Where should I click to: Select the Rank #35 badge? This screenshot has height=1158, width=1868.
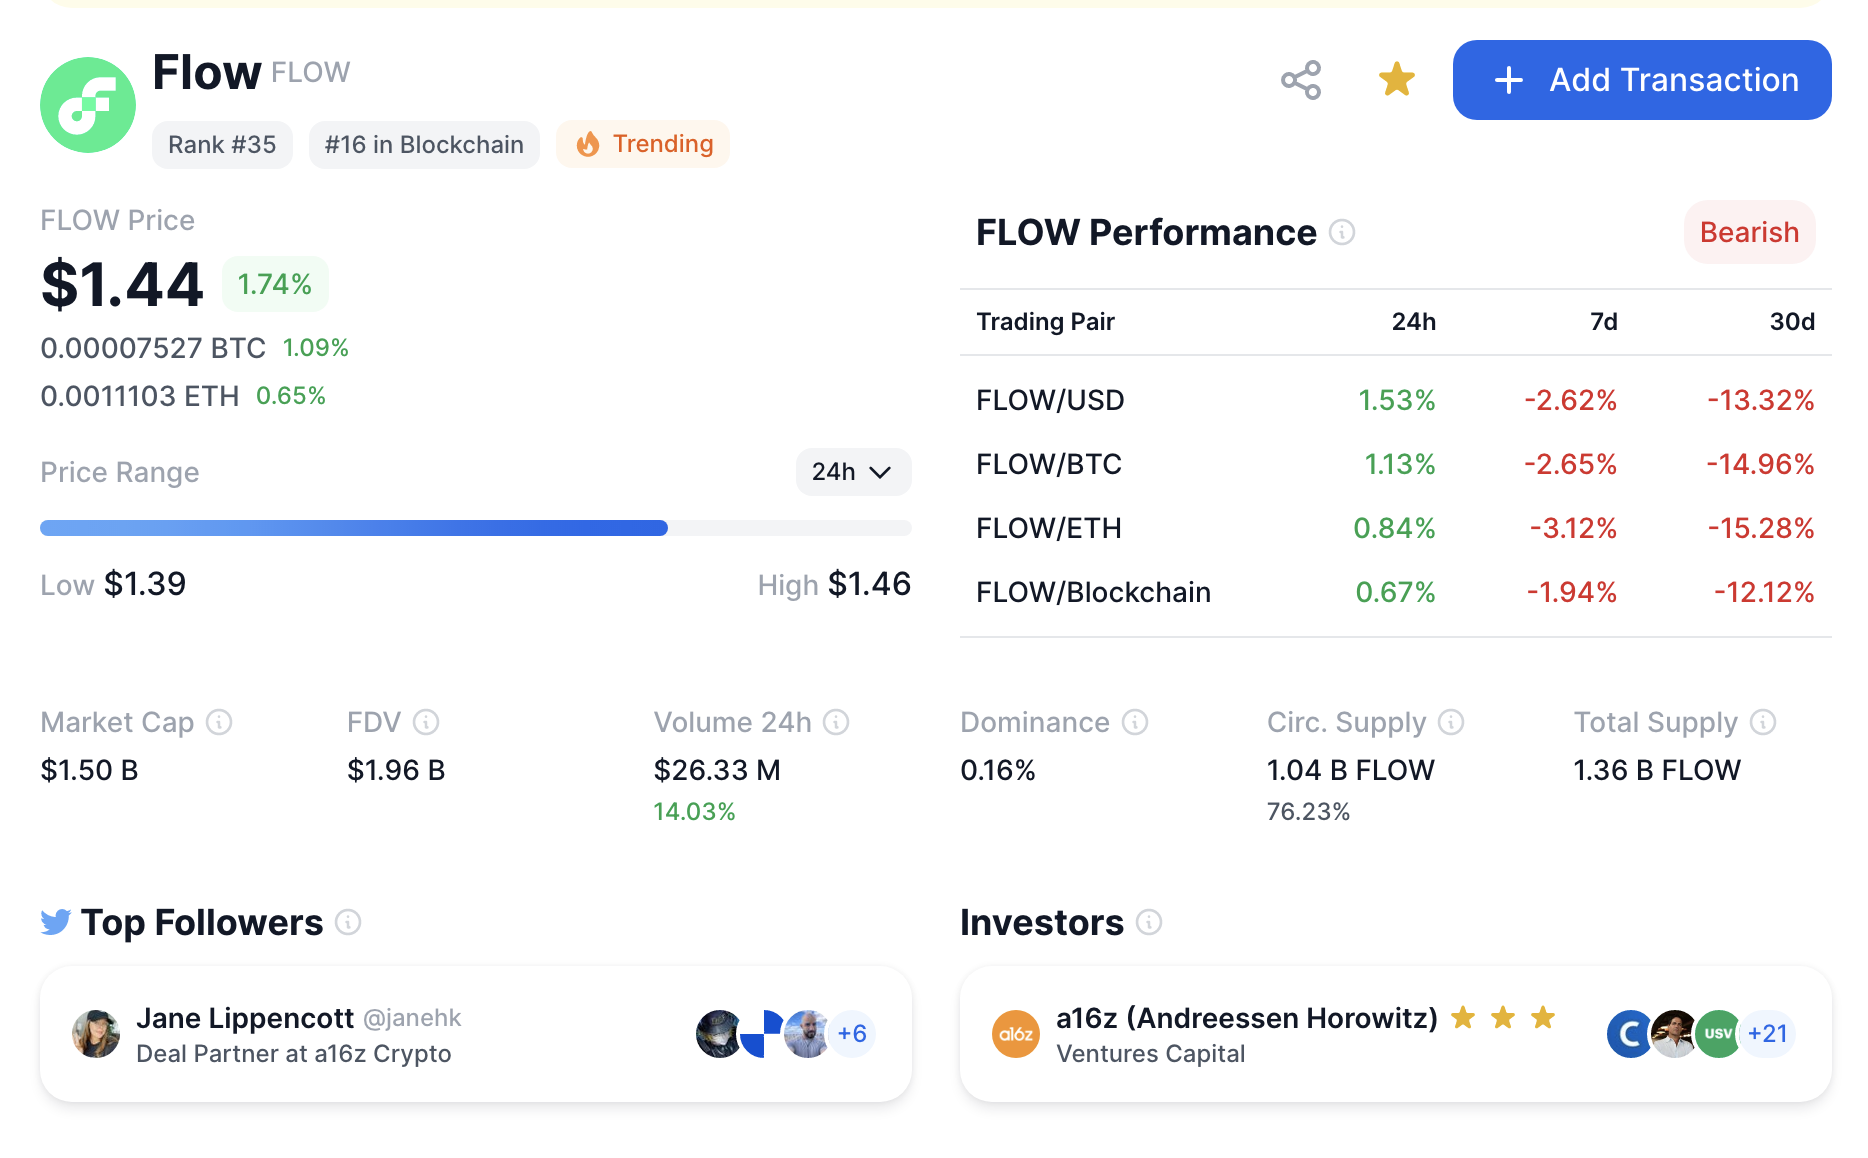222,145
